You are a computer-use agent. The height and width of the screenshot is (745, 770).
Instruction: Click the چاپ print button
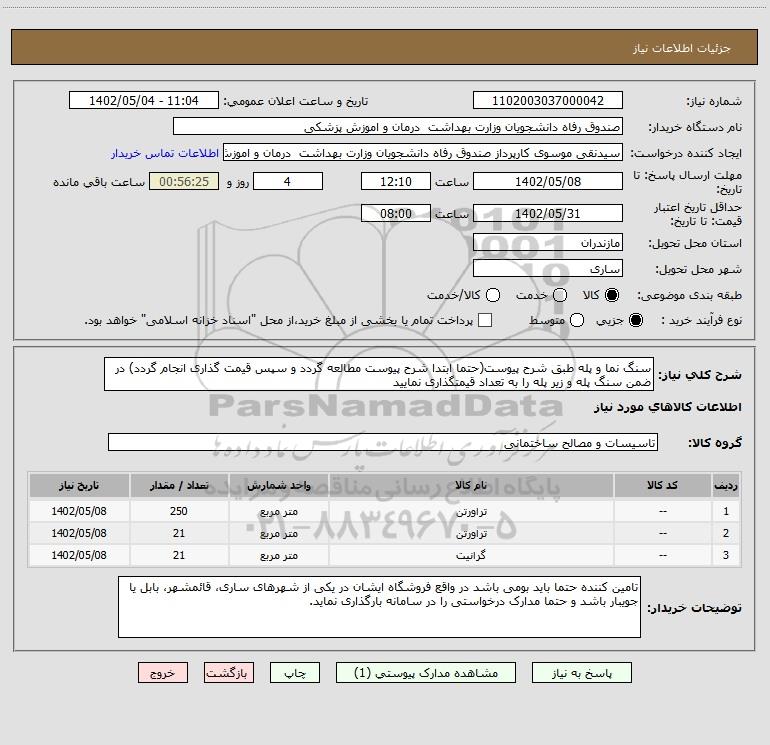295,673
